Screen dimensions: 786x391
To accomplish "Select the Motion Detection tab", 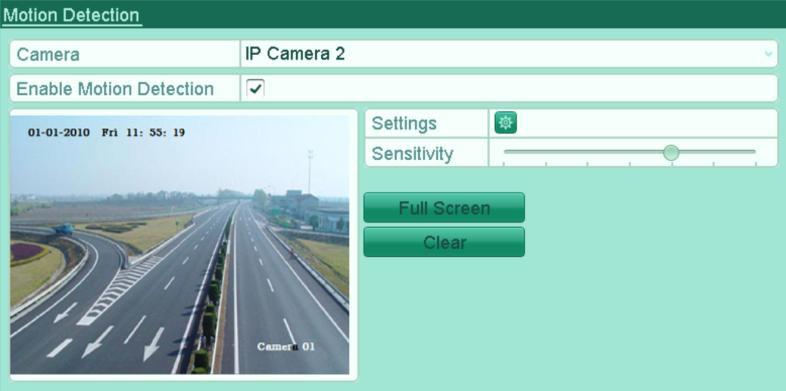I will (71, 15).
